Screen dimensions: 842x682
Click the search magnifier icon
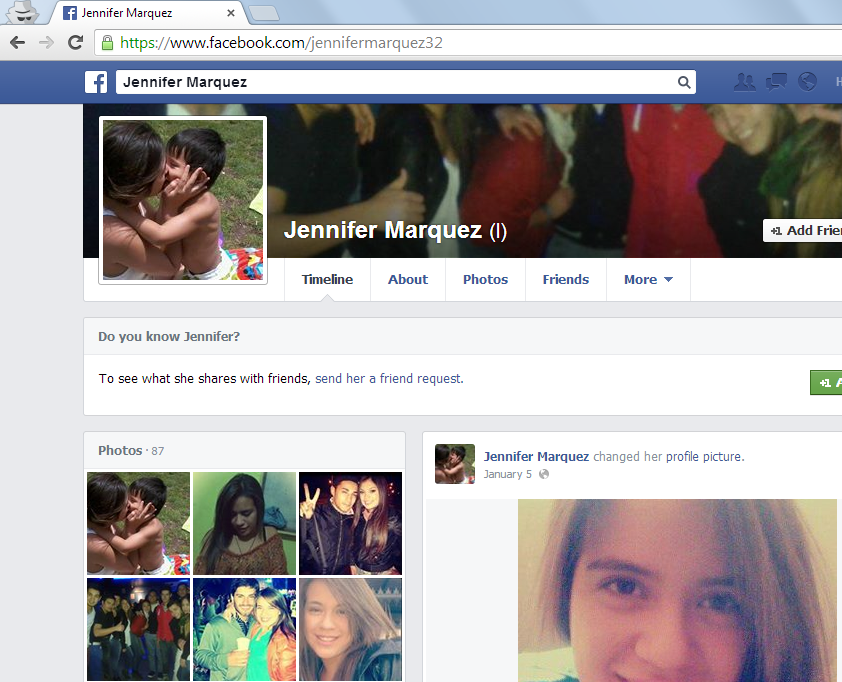(x=684, y=82)
